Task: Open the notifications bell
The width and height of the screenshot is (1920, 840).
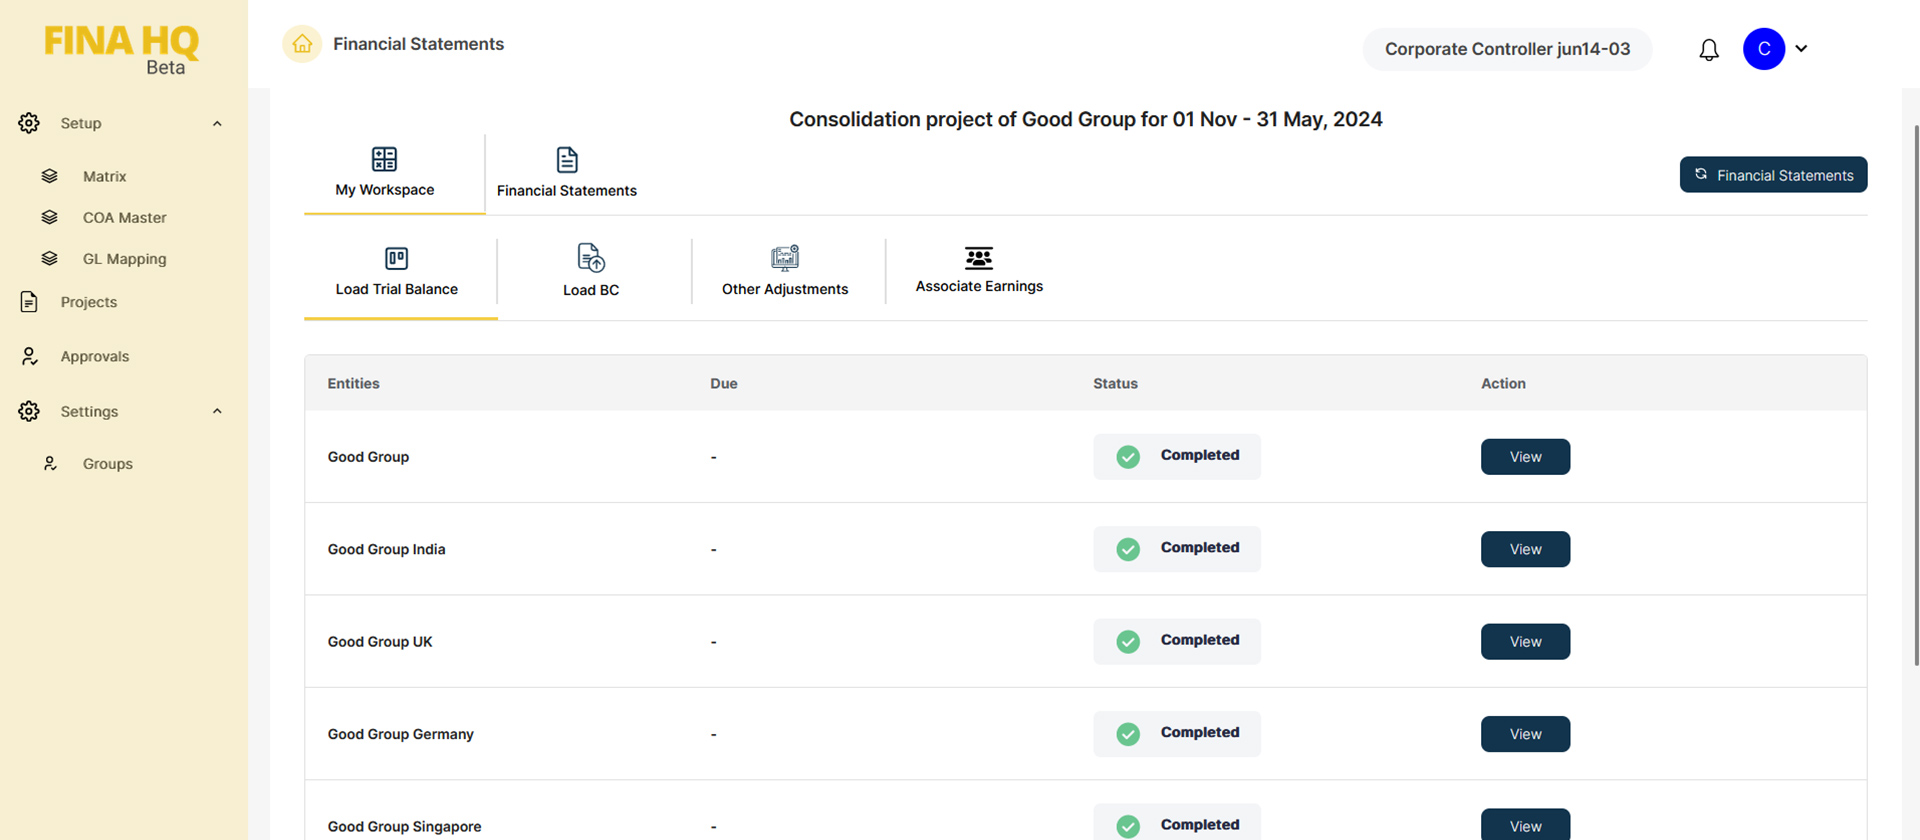Action: click(1709, 50)
